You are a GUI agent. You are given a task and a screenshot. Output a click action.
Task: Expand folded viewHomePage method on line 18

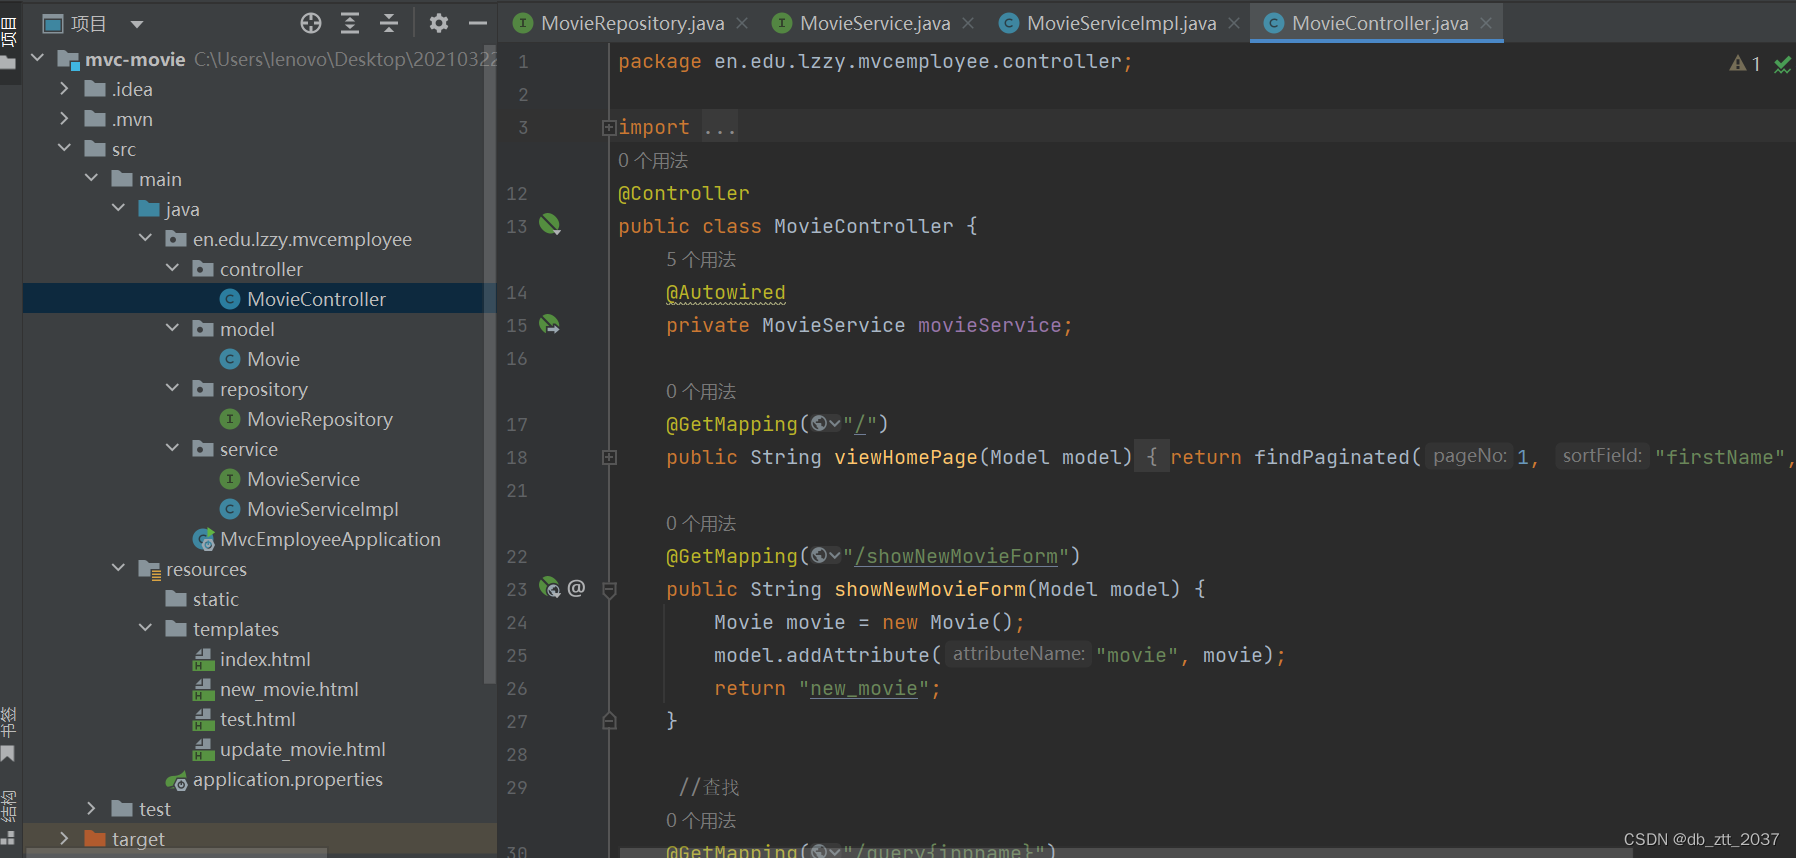tap(609, 457)
